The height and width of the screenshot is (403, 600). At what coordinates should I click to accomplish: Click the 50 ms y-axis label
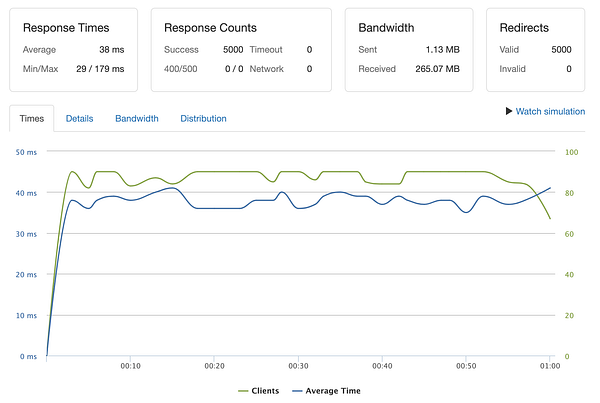coord(27,152)
